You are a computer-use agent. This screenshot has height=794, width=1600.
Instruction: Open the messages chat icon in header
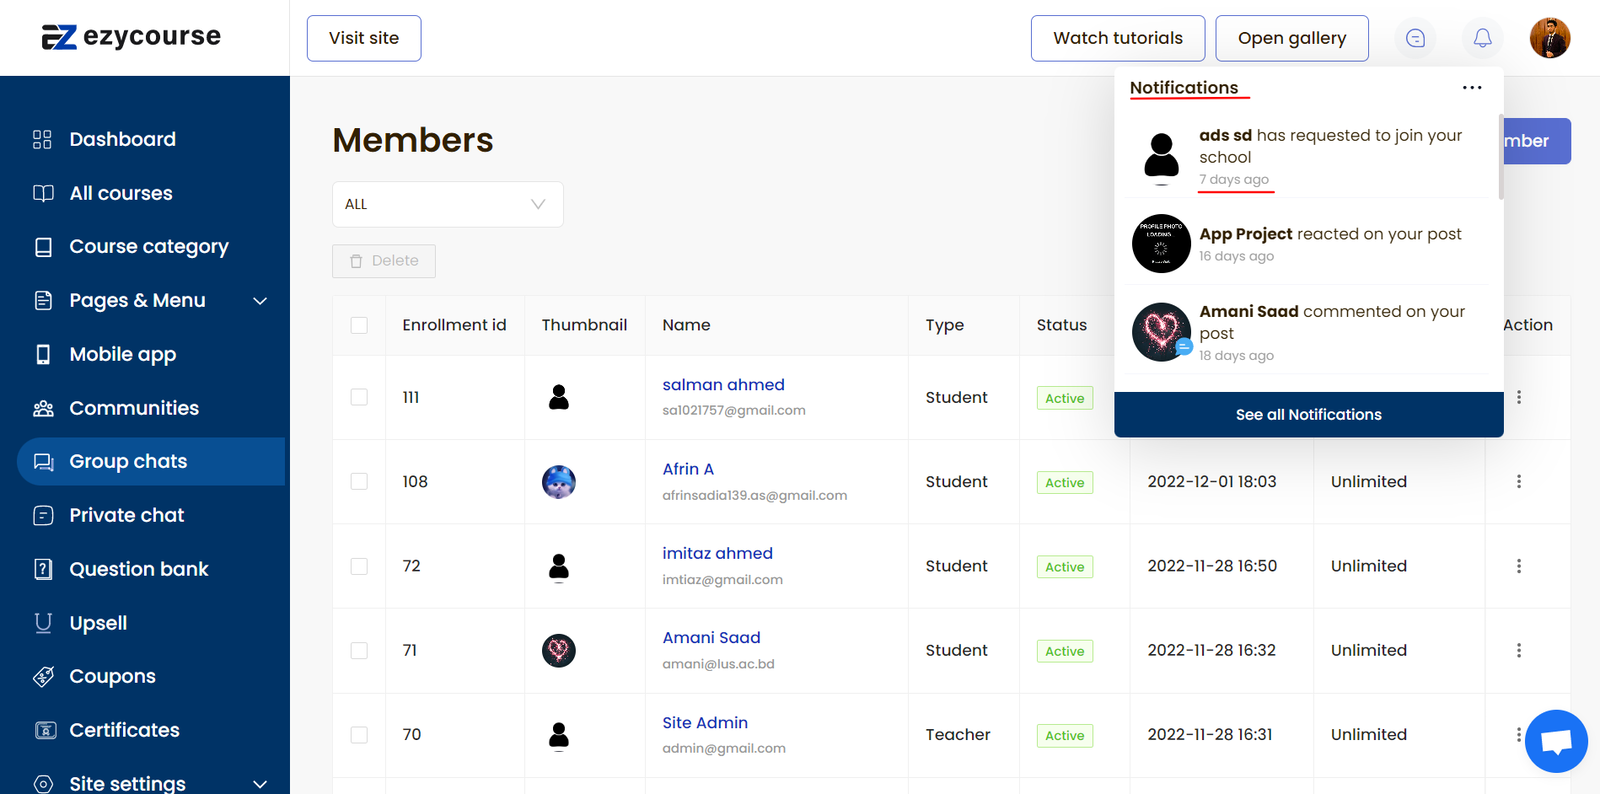pyautogui.click(x=1415, y=38)
